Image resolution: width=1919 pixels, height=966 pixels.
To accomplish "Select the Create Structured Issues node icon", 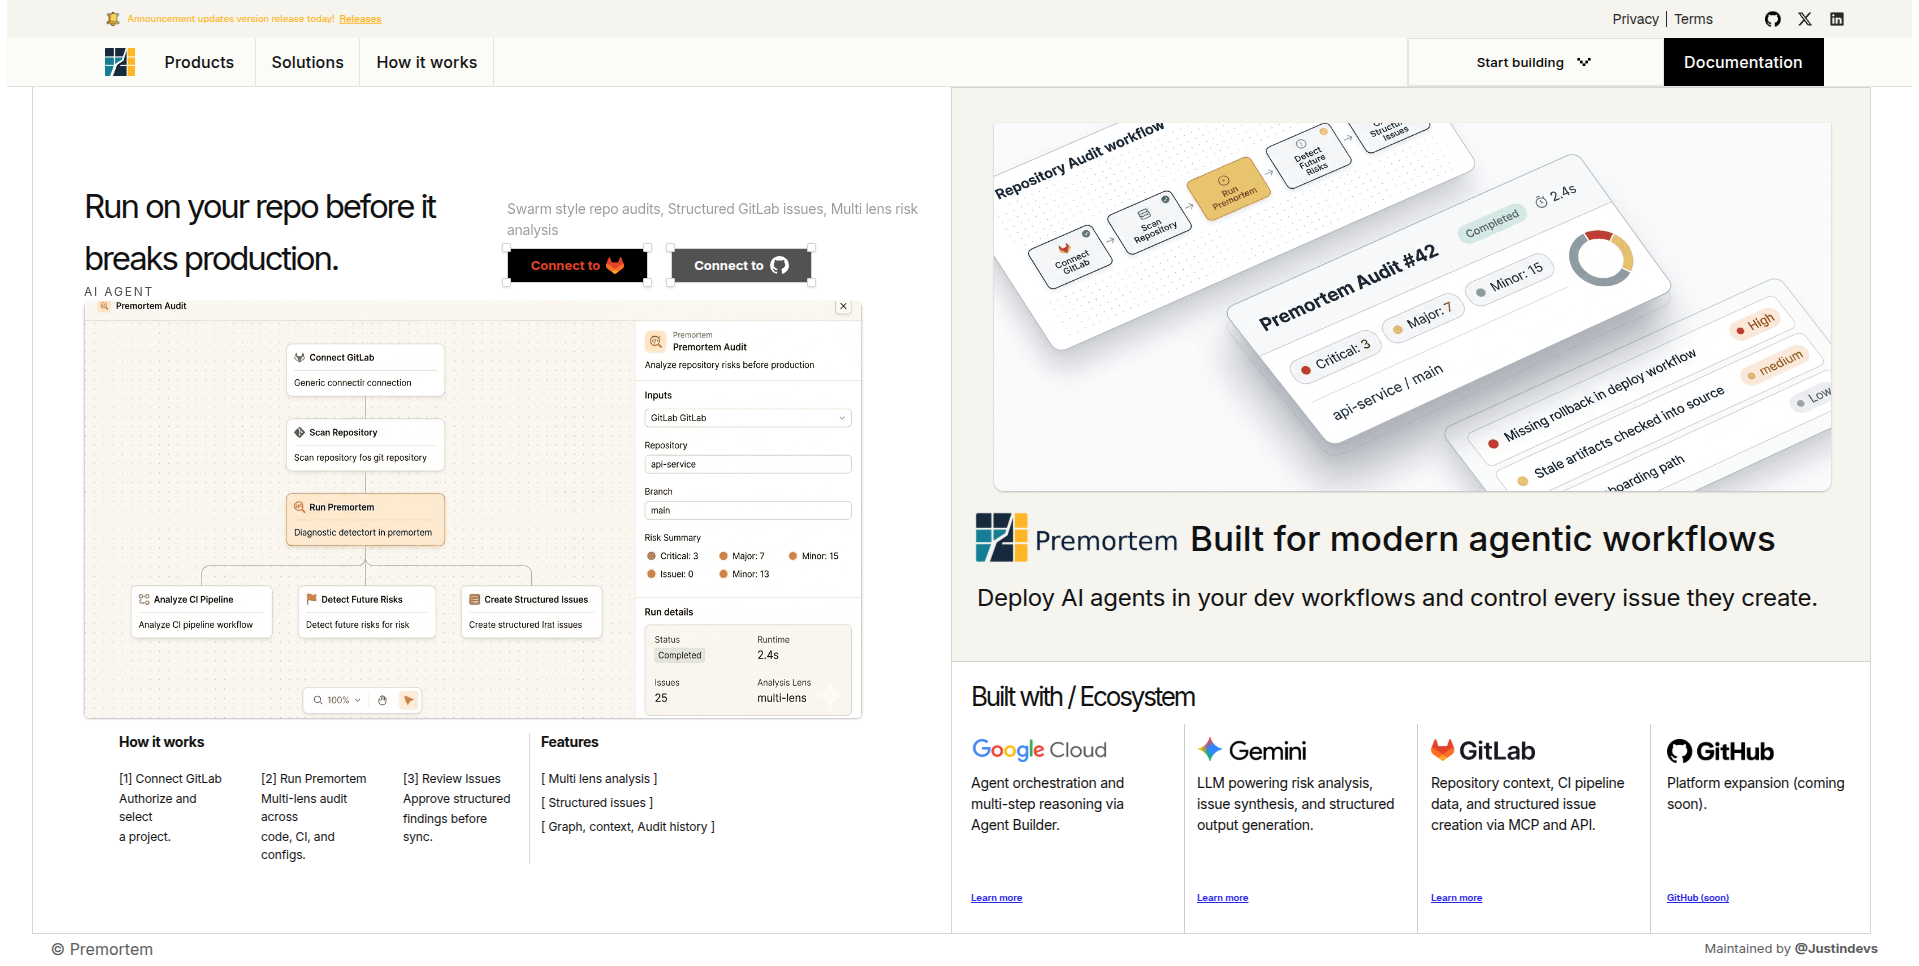I will coord(474,599).
